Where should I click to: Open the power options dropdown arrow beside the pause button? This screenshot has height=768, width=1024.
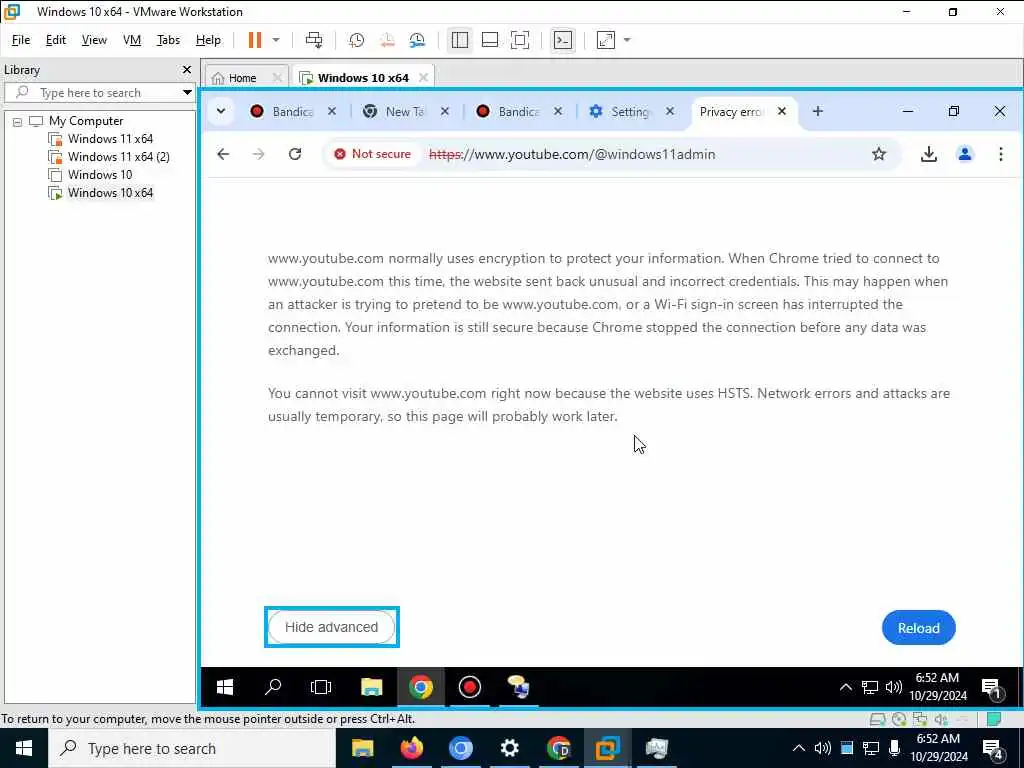point(276,40)
